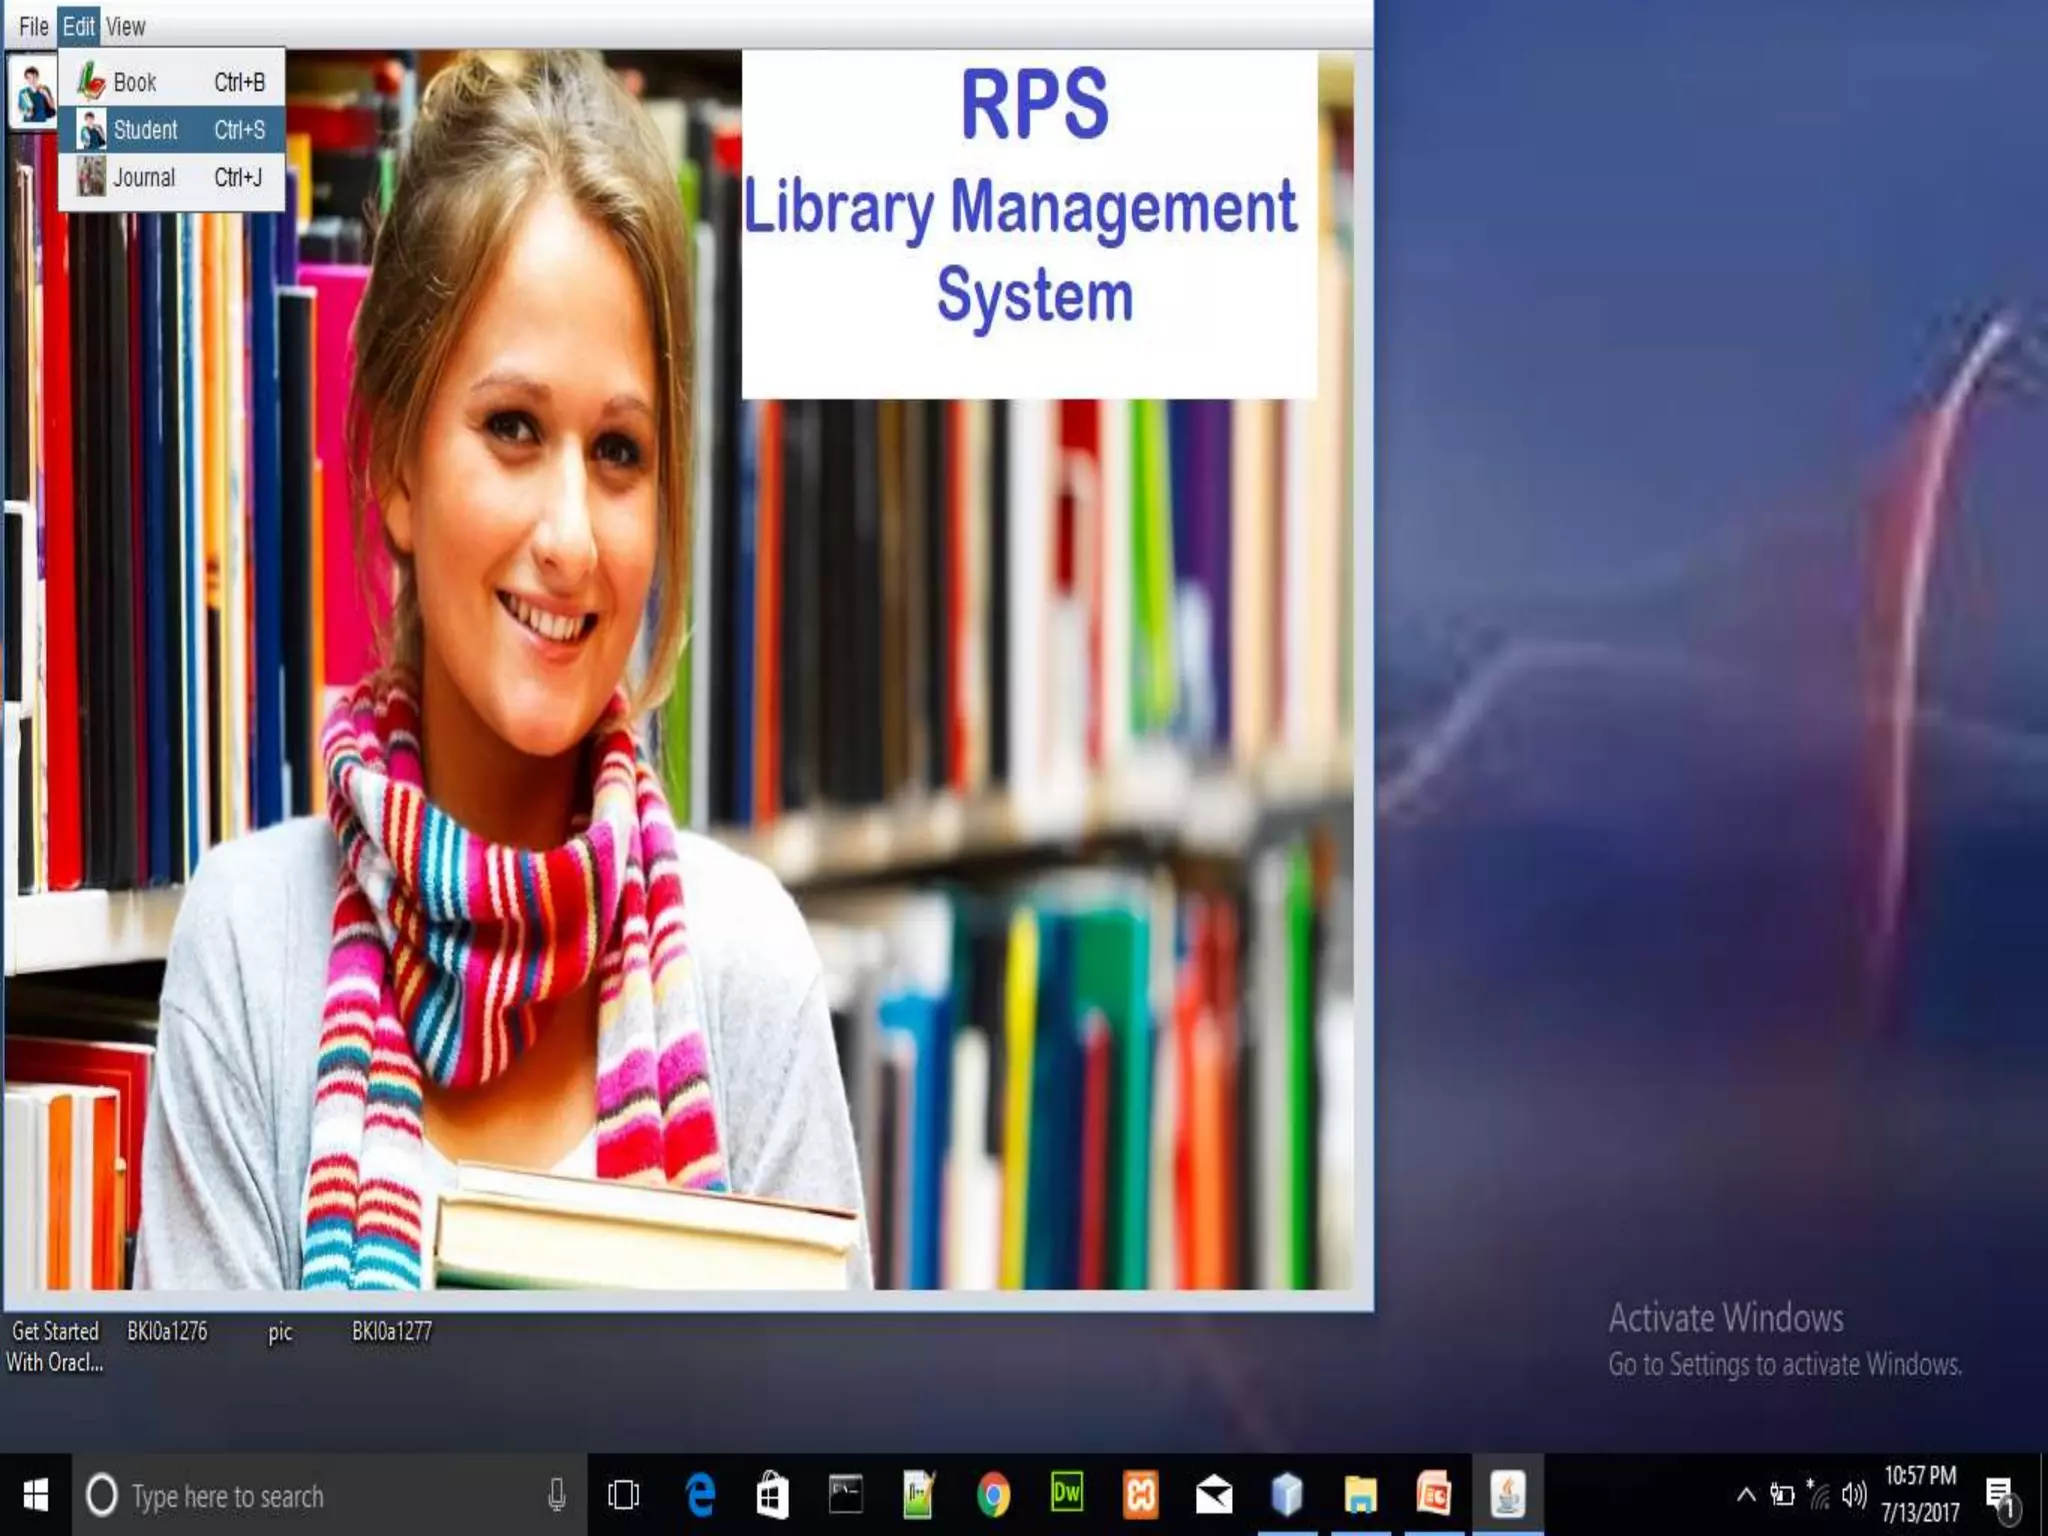
Task: Open XAMPP control panel from taskbar
Action: point(1141,1496)
